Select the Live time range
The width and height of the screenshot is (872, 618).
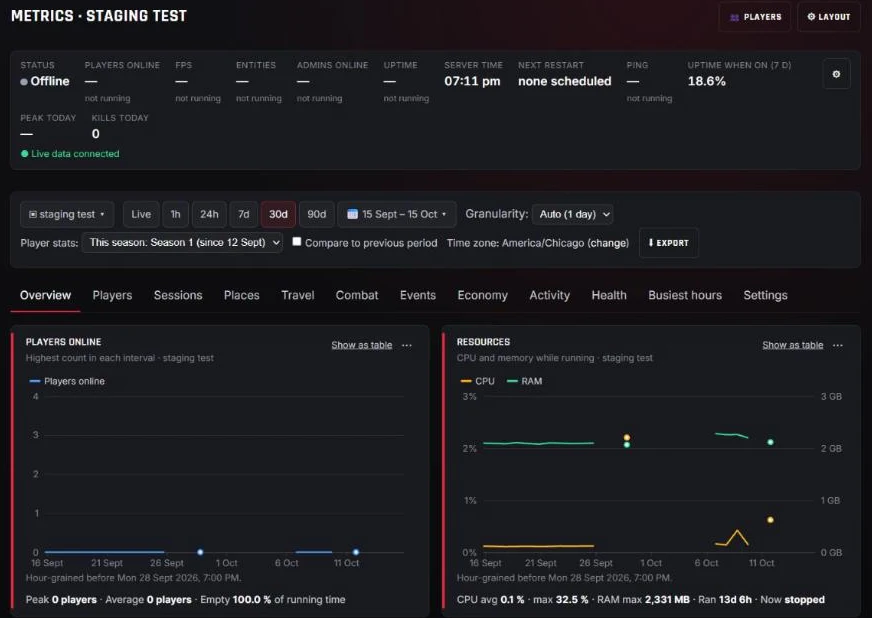point(141,214)
